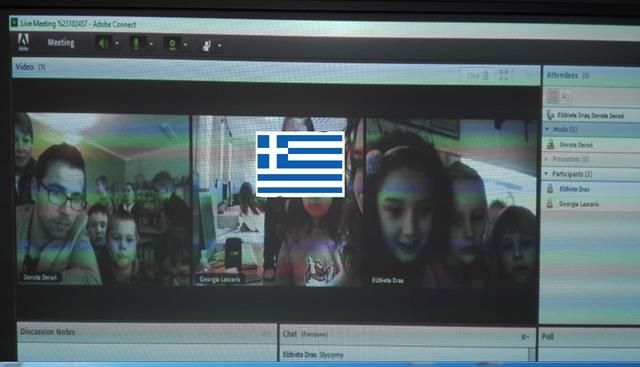Toggle the webcam icon in toolbar
The image size is (640, 367).
tap(172, 44)
